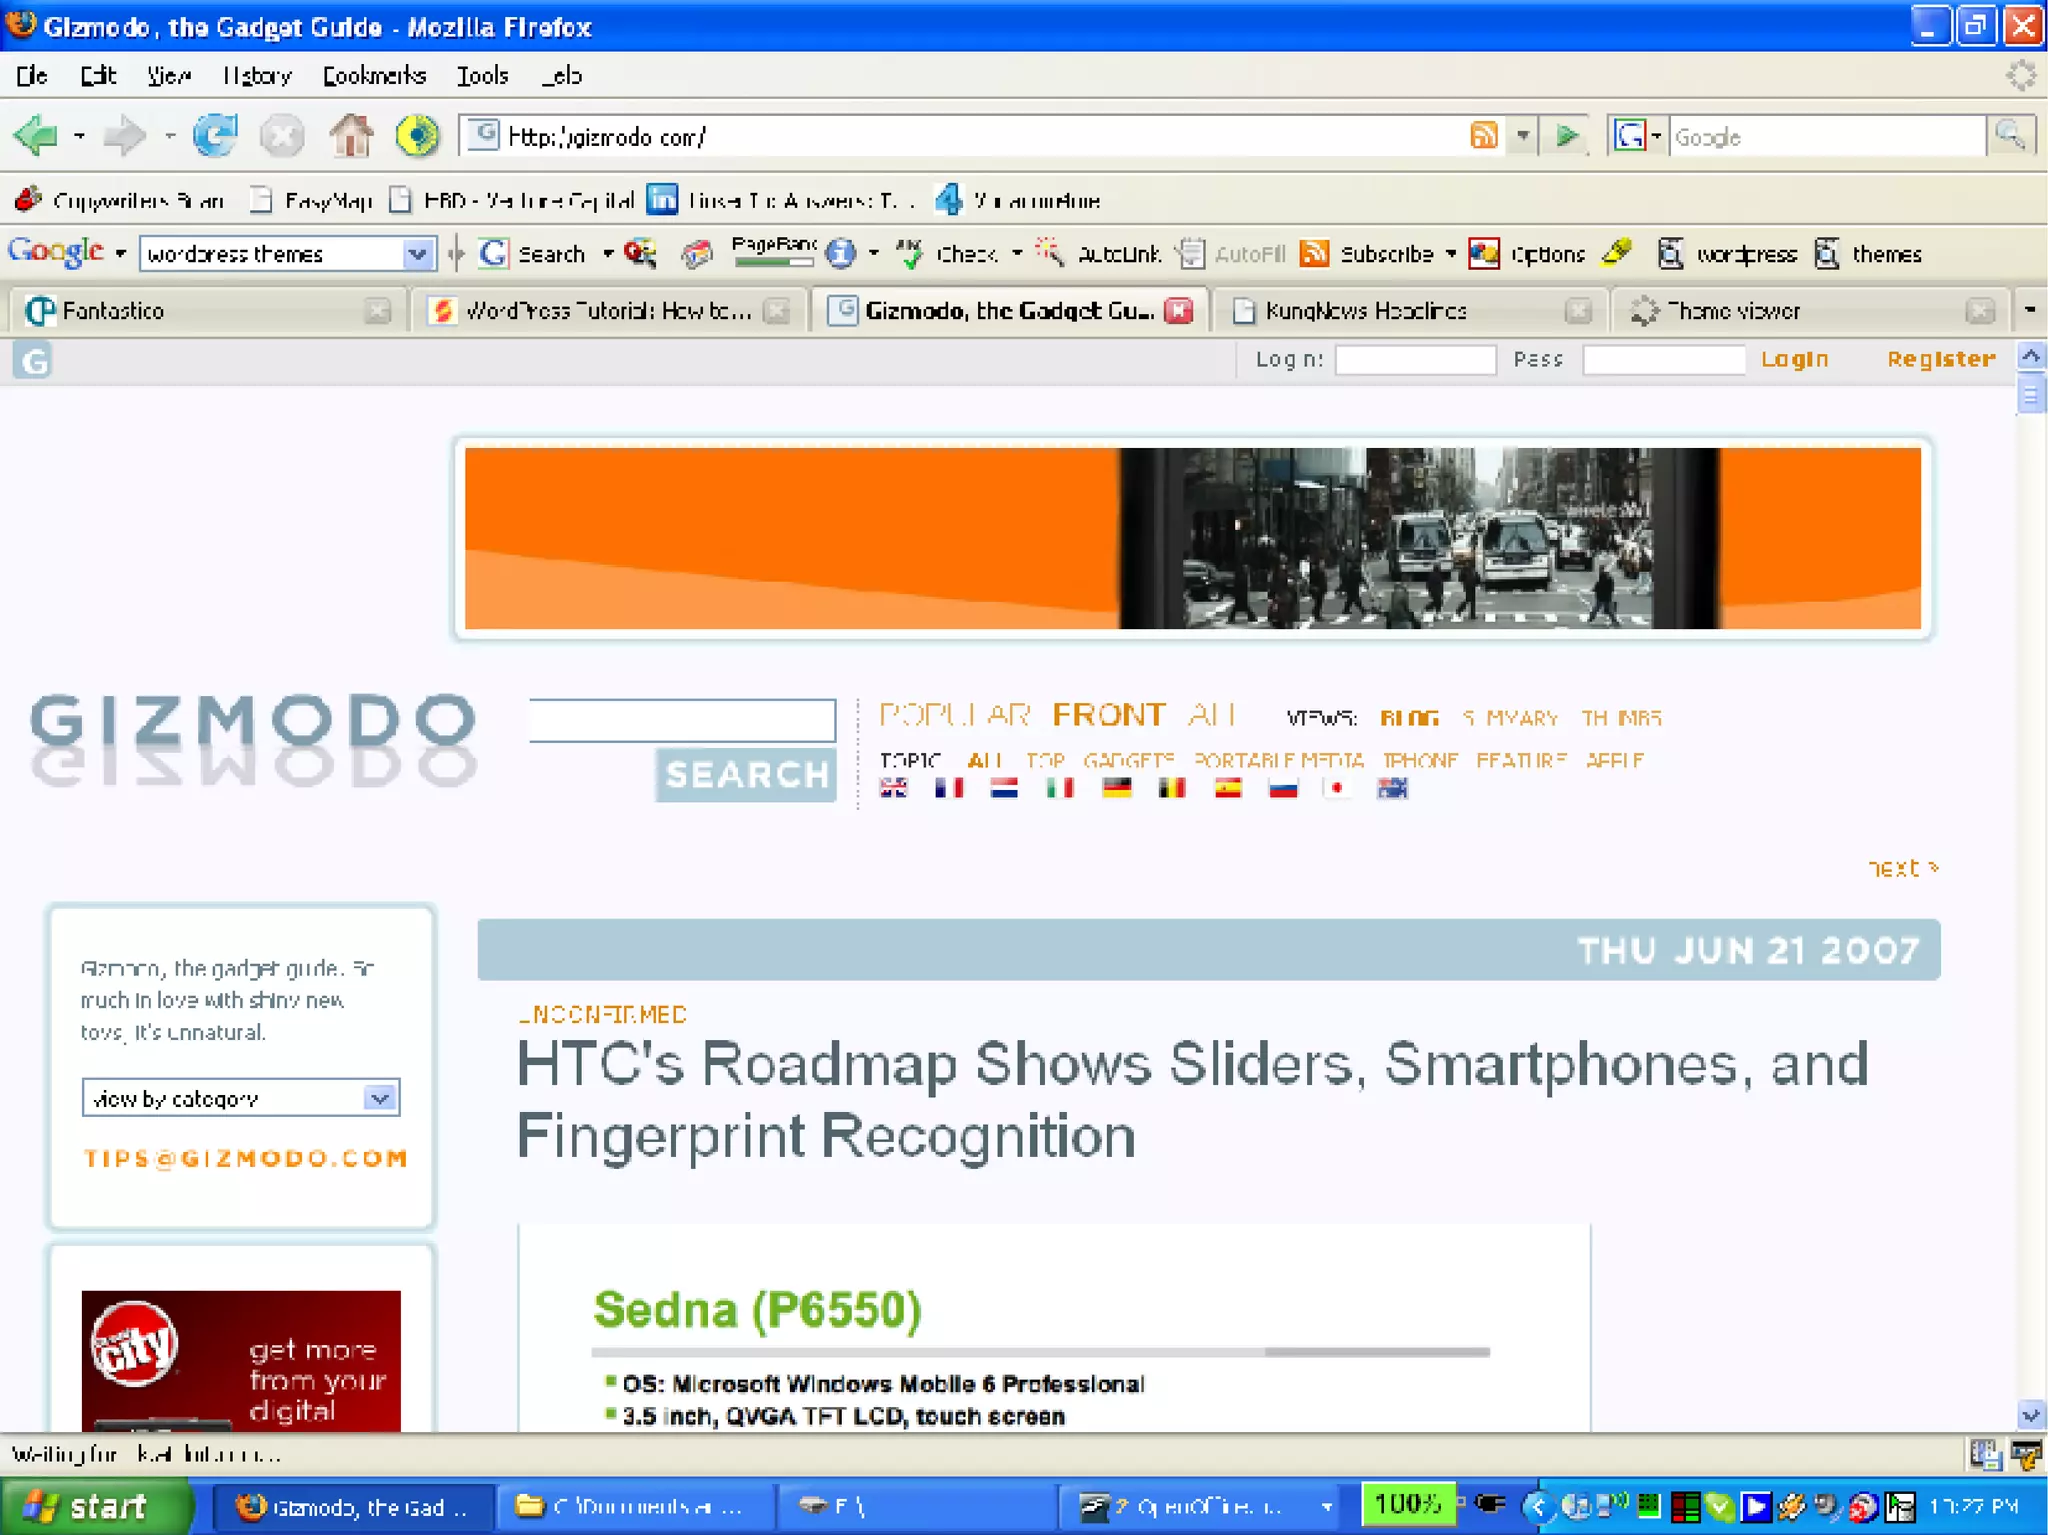Click the Reload page icon
The width and height of the screenshot is (2048, 1535).
[x=215, y=136]
